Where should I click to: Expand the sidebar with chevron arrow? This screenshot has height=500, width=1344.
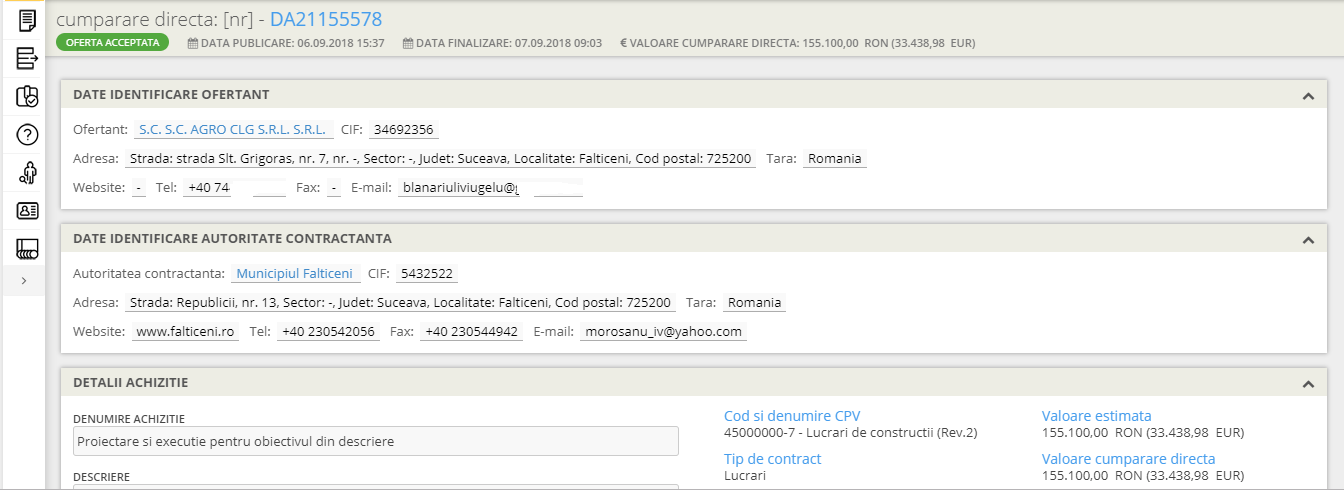23,281
